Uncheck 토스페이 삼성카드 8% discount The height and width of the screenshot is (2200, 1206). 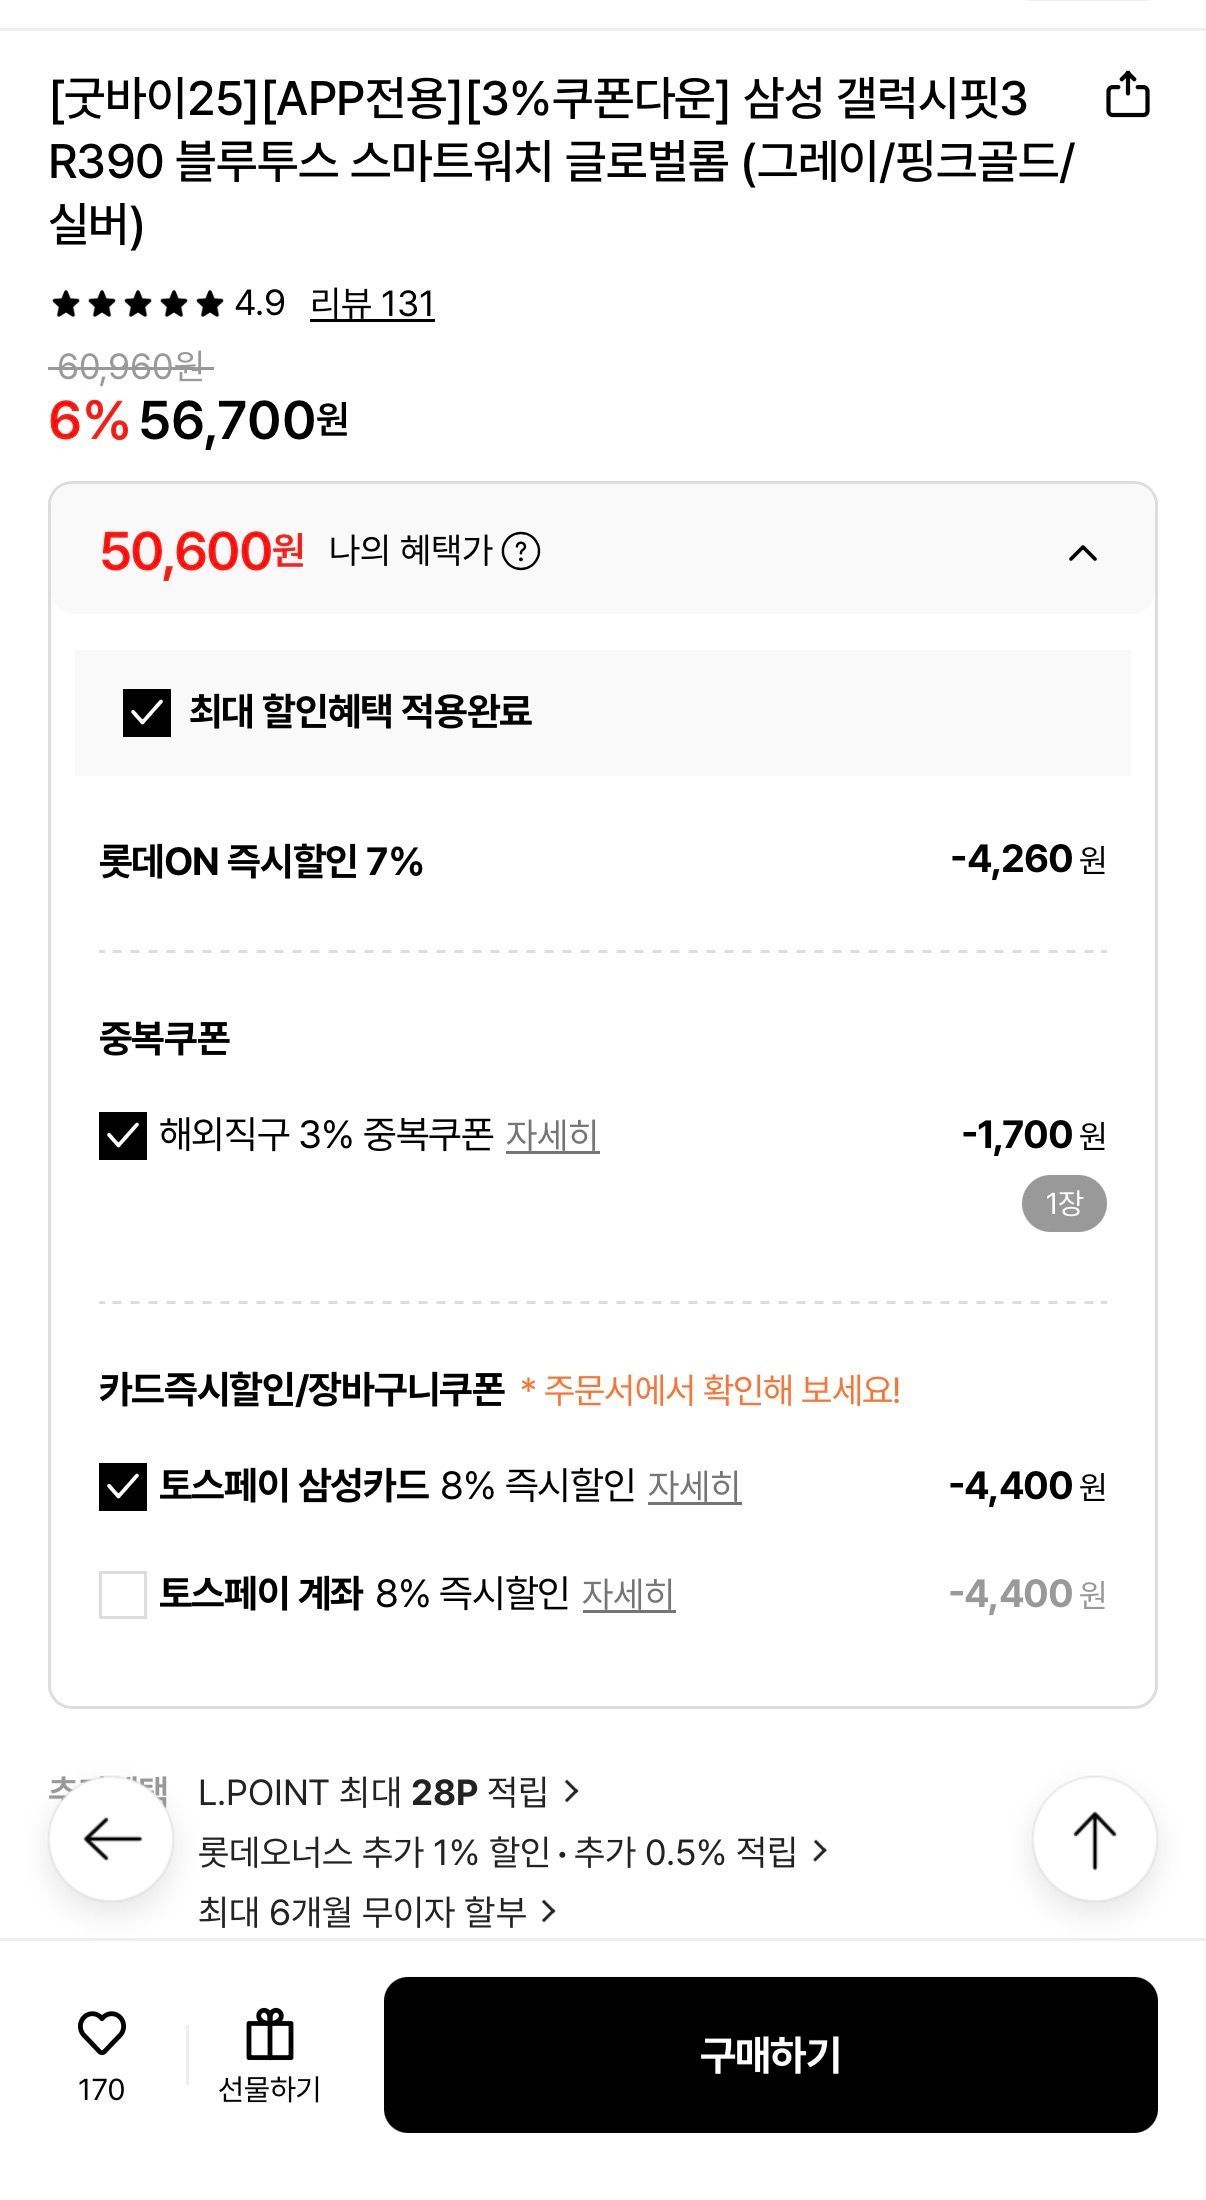(x=123, y=1487)
